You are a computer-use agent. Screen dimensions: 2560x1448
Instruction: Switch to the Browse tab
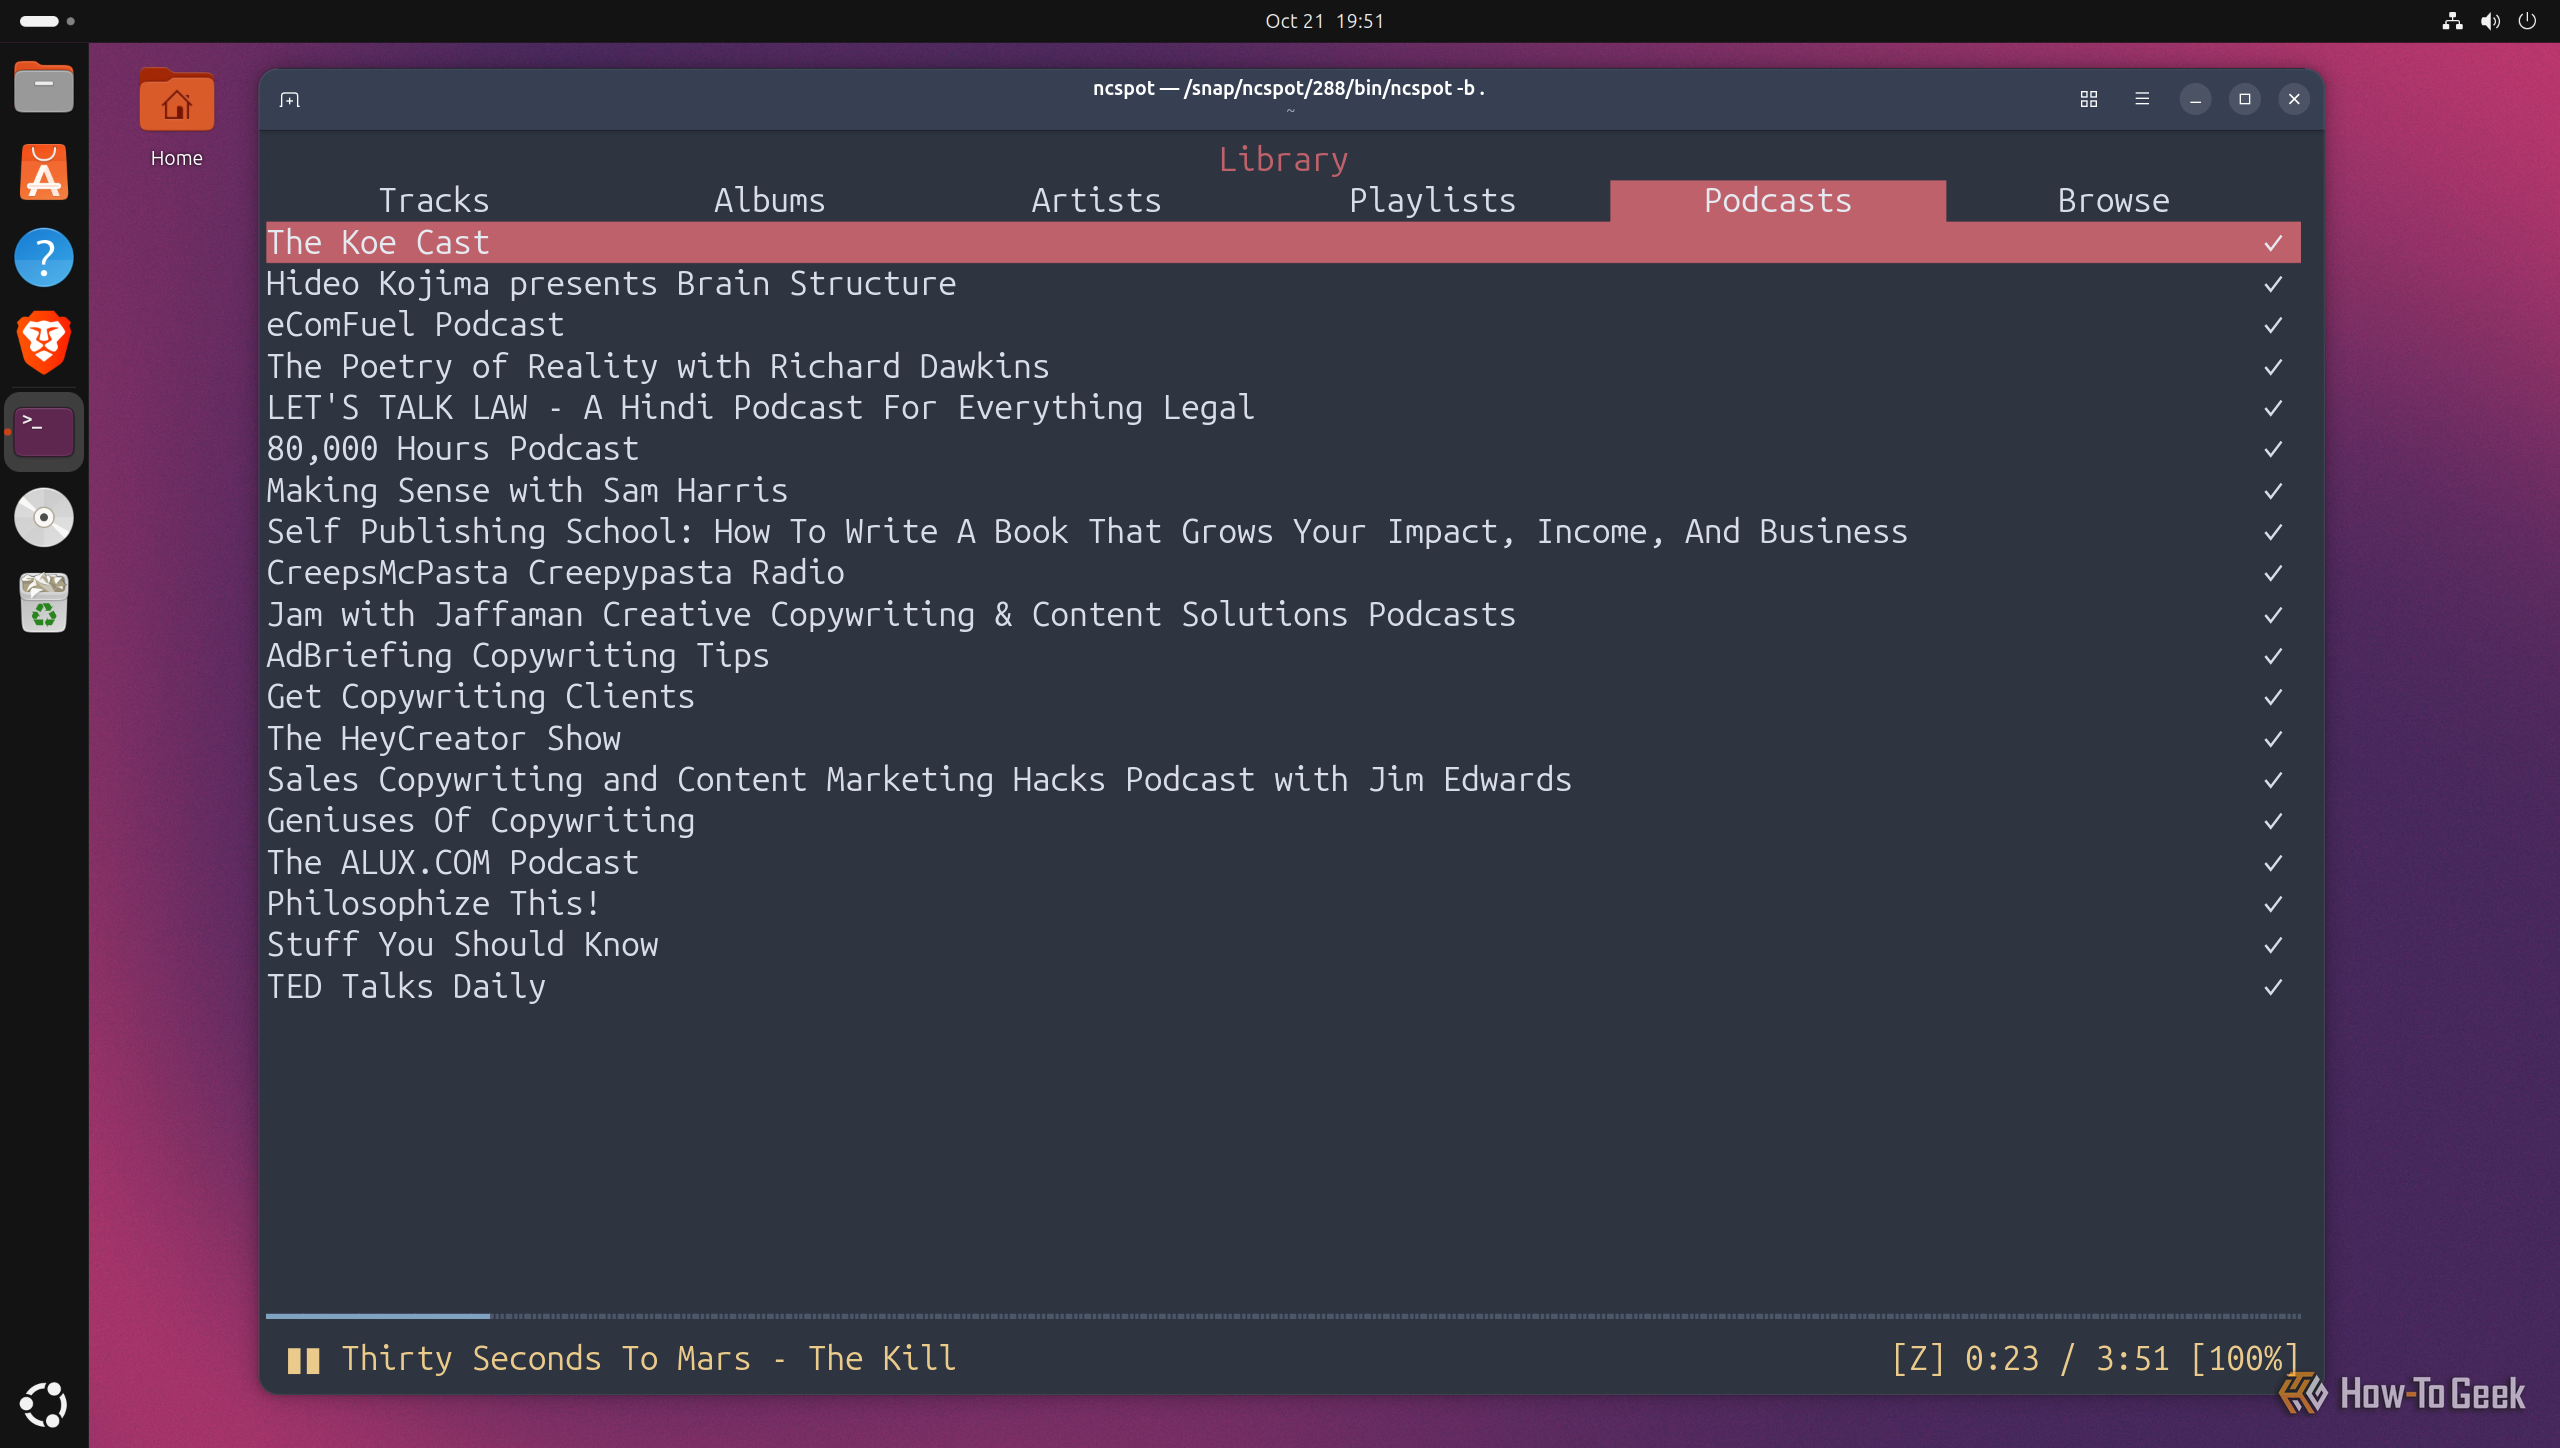pos(2114,201)
